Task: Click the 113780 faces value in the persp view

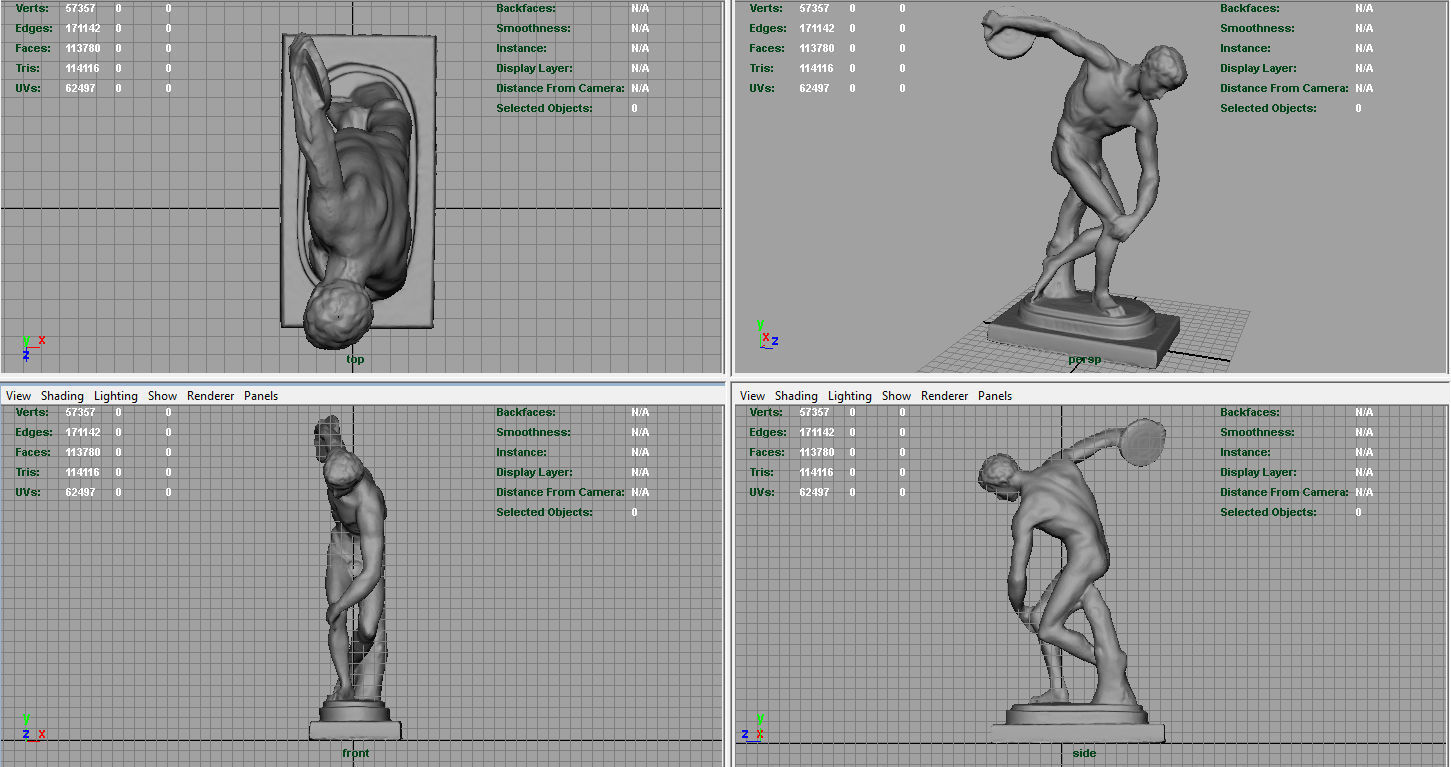Action: coord(817,48)
